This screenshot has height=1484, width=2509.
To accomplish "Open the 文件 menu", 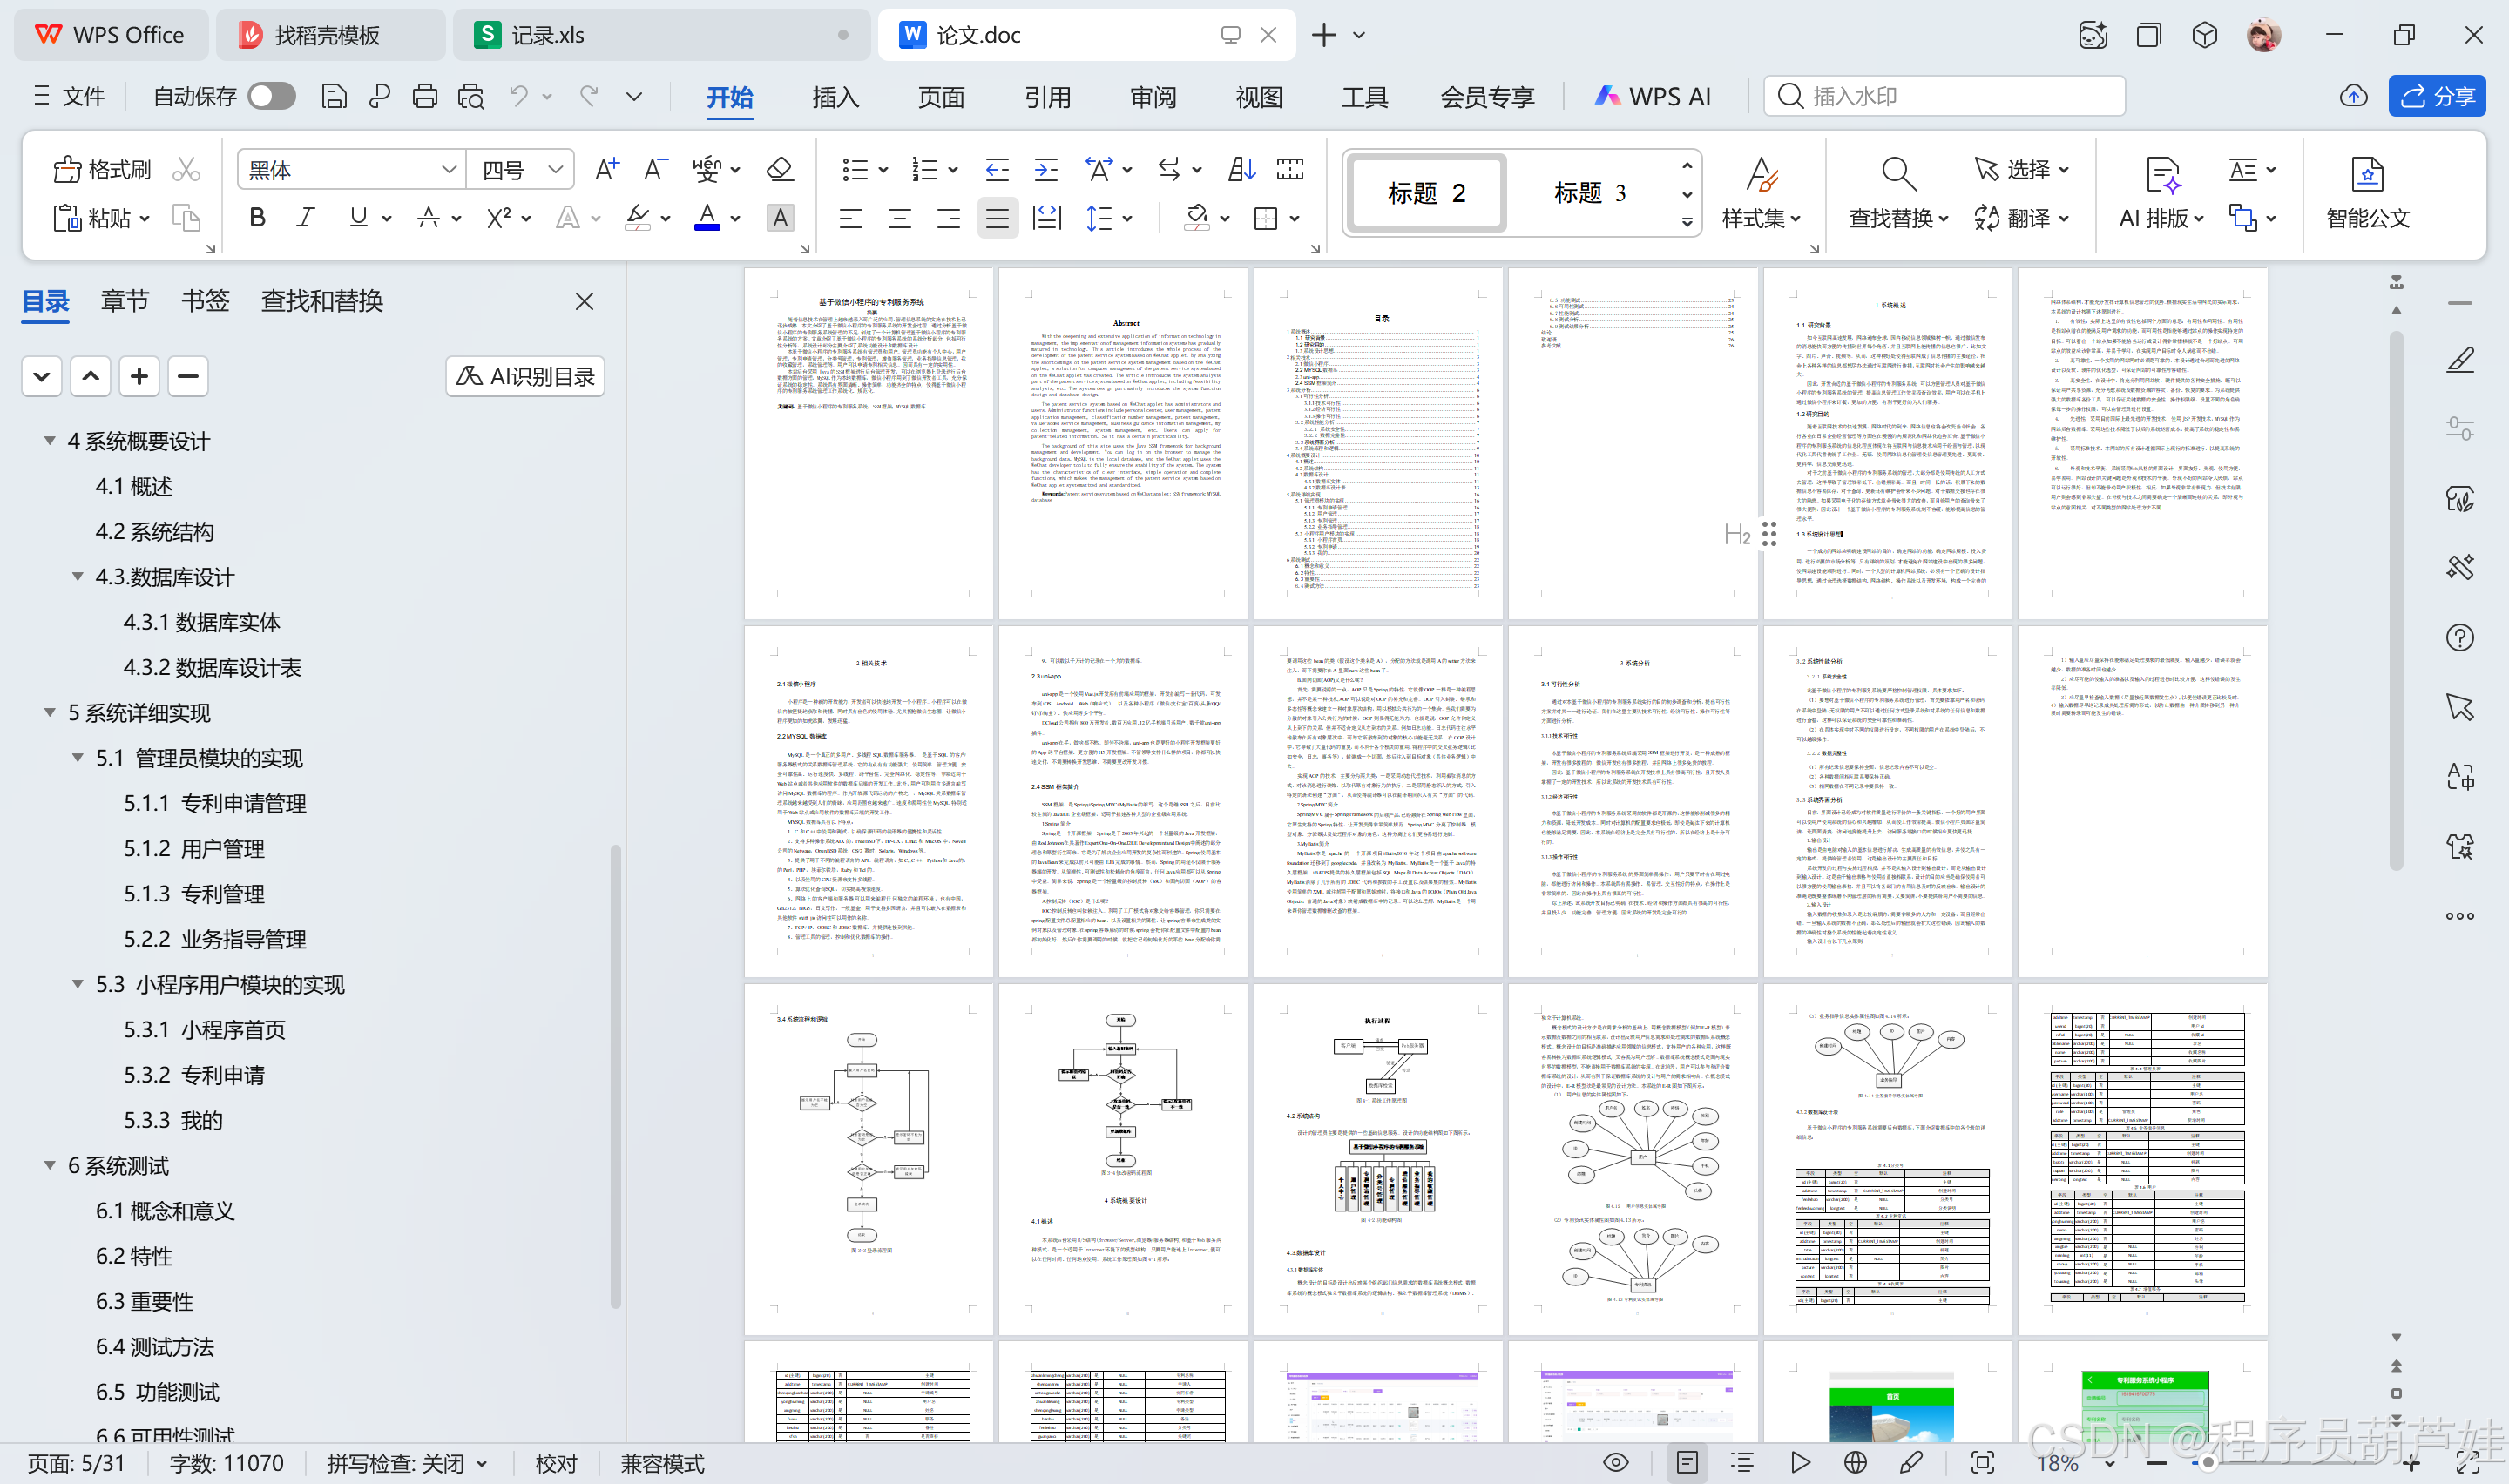I will point(69,96).
